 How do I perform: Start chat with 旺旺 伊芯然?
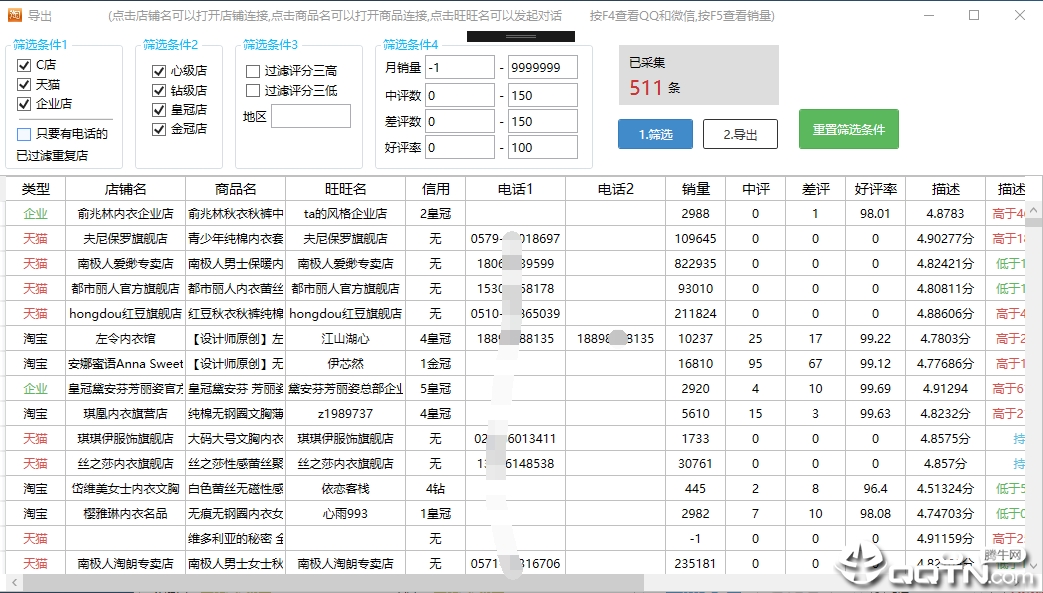click(x=345, y=363)
